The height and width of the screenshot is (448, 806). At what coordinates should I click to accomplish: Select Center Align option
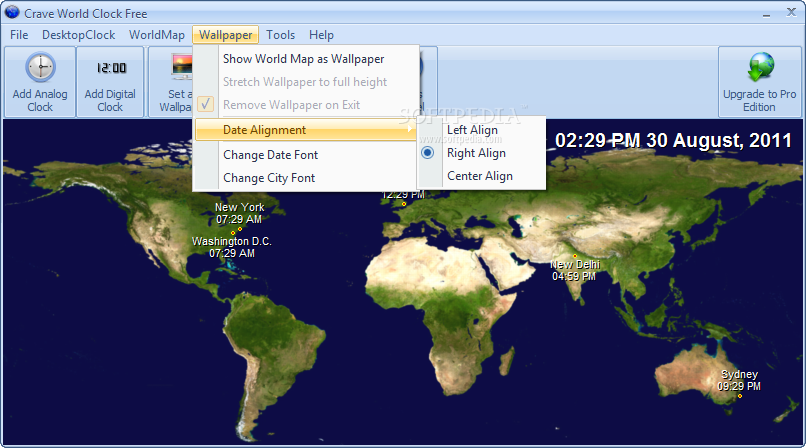[482, 176]
